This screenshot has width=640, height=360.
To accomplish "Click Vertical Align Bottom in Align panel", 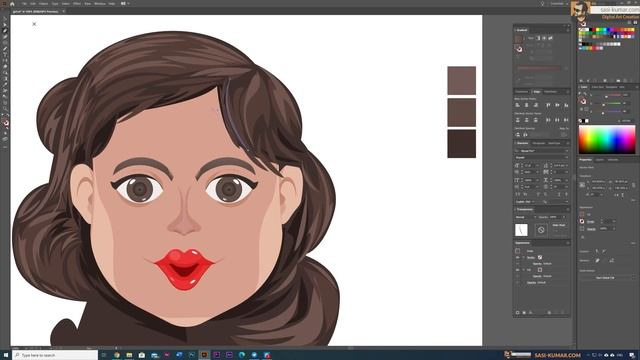I will click(x=566, y=105).
